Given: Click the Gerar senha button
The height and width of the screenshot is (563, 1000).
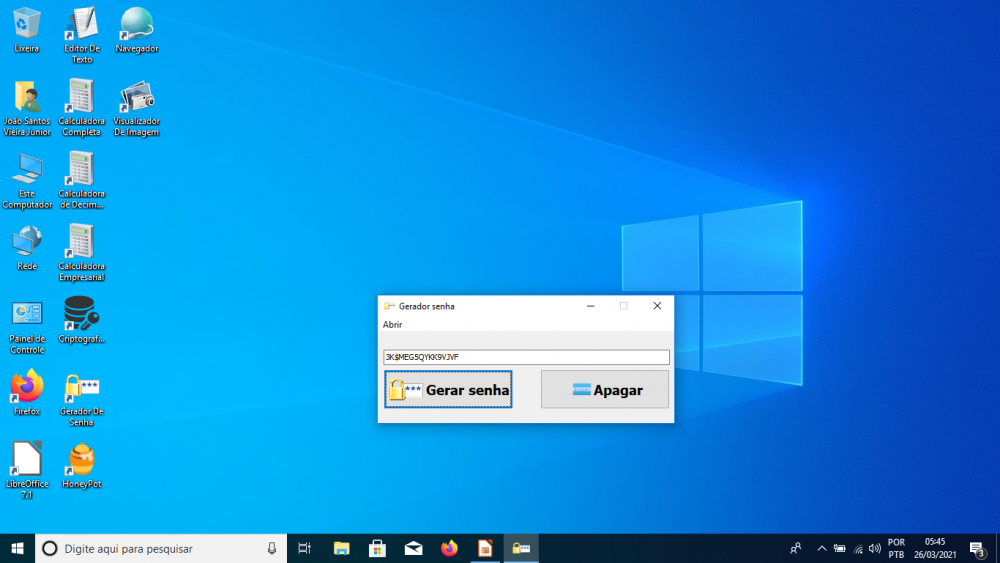Looking at the screenshot, I should click(448, 390).
